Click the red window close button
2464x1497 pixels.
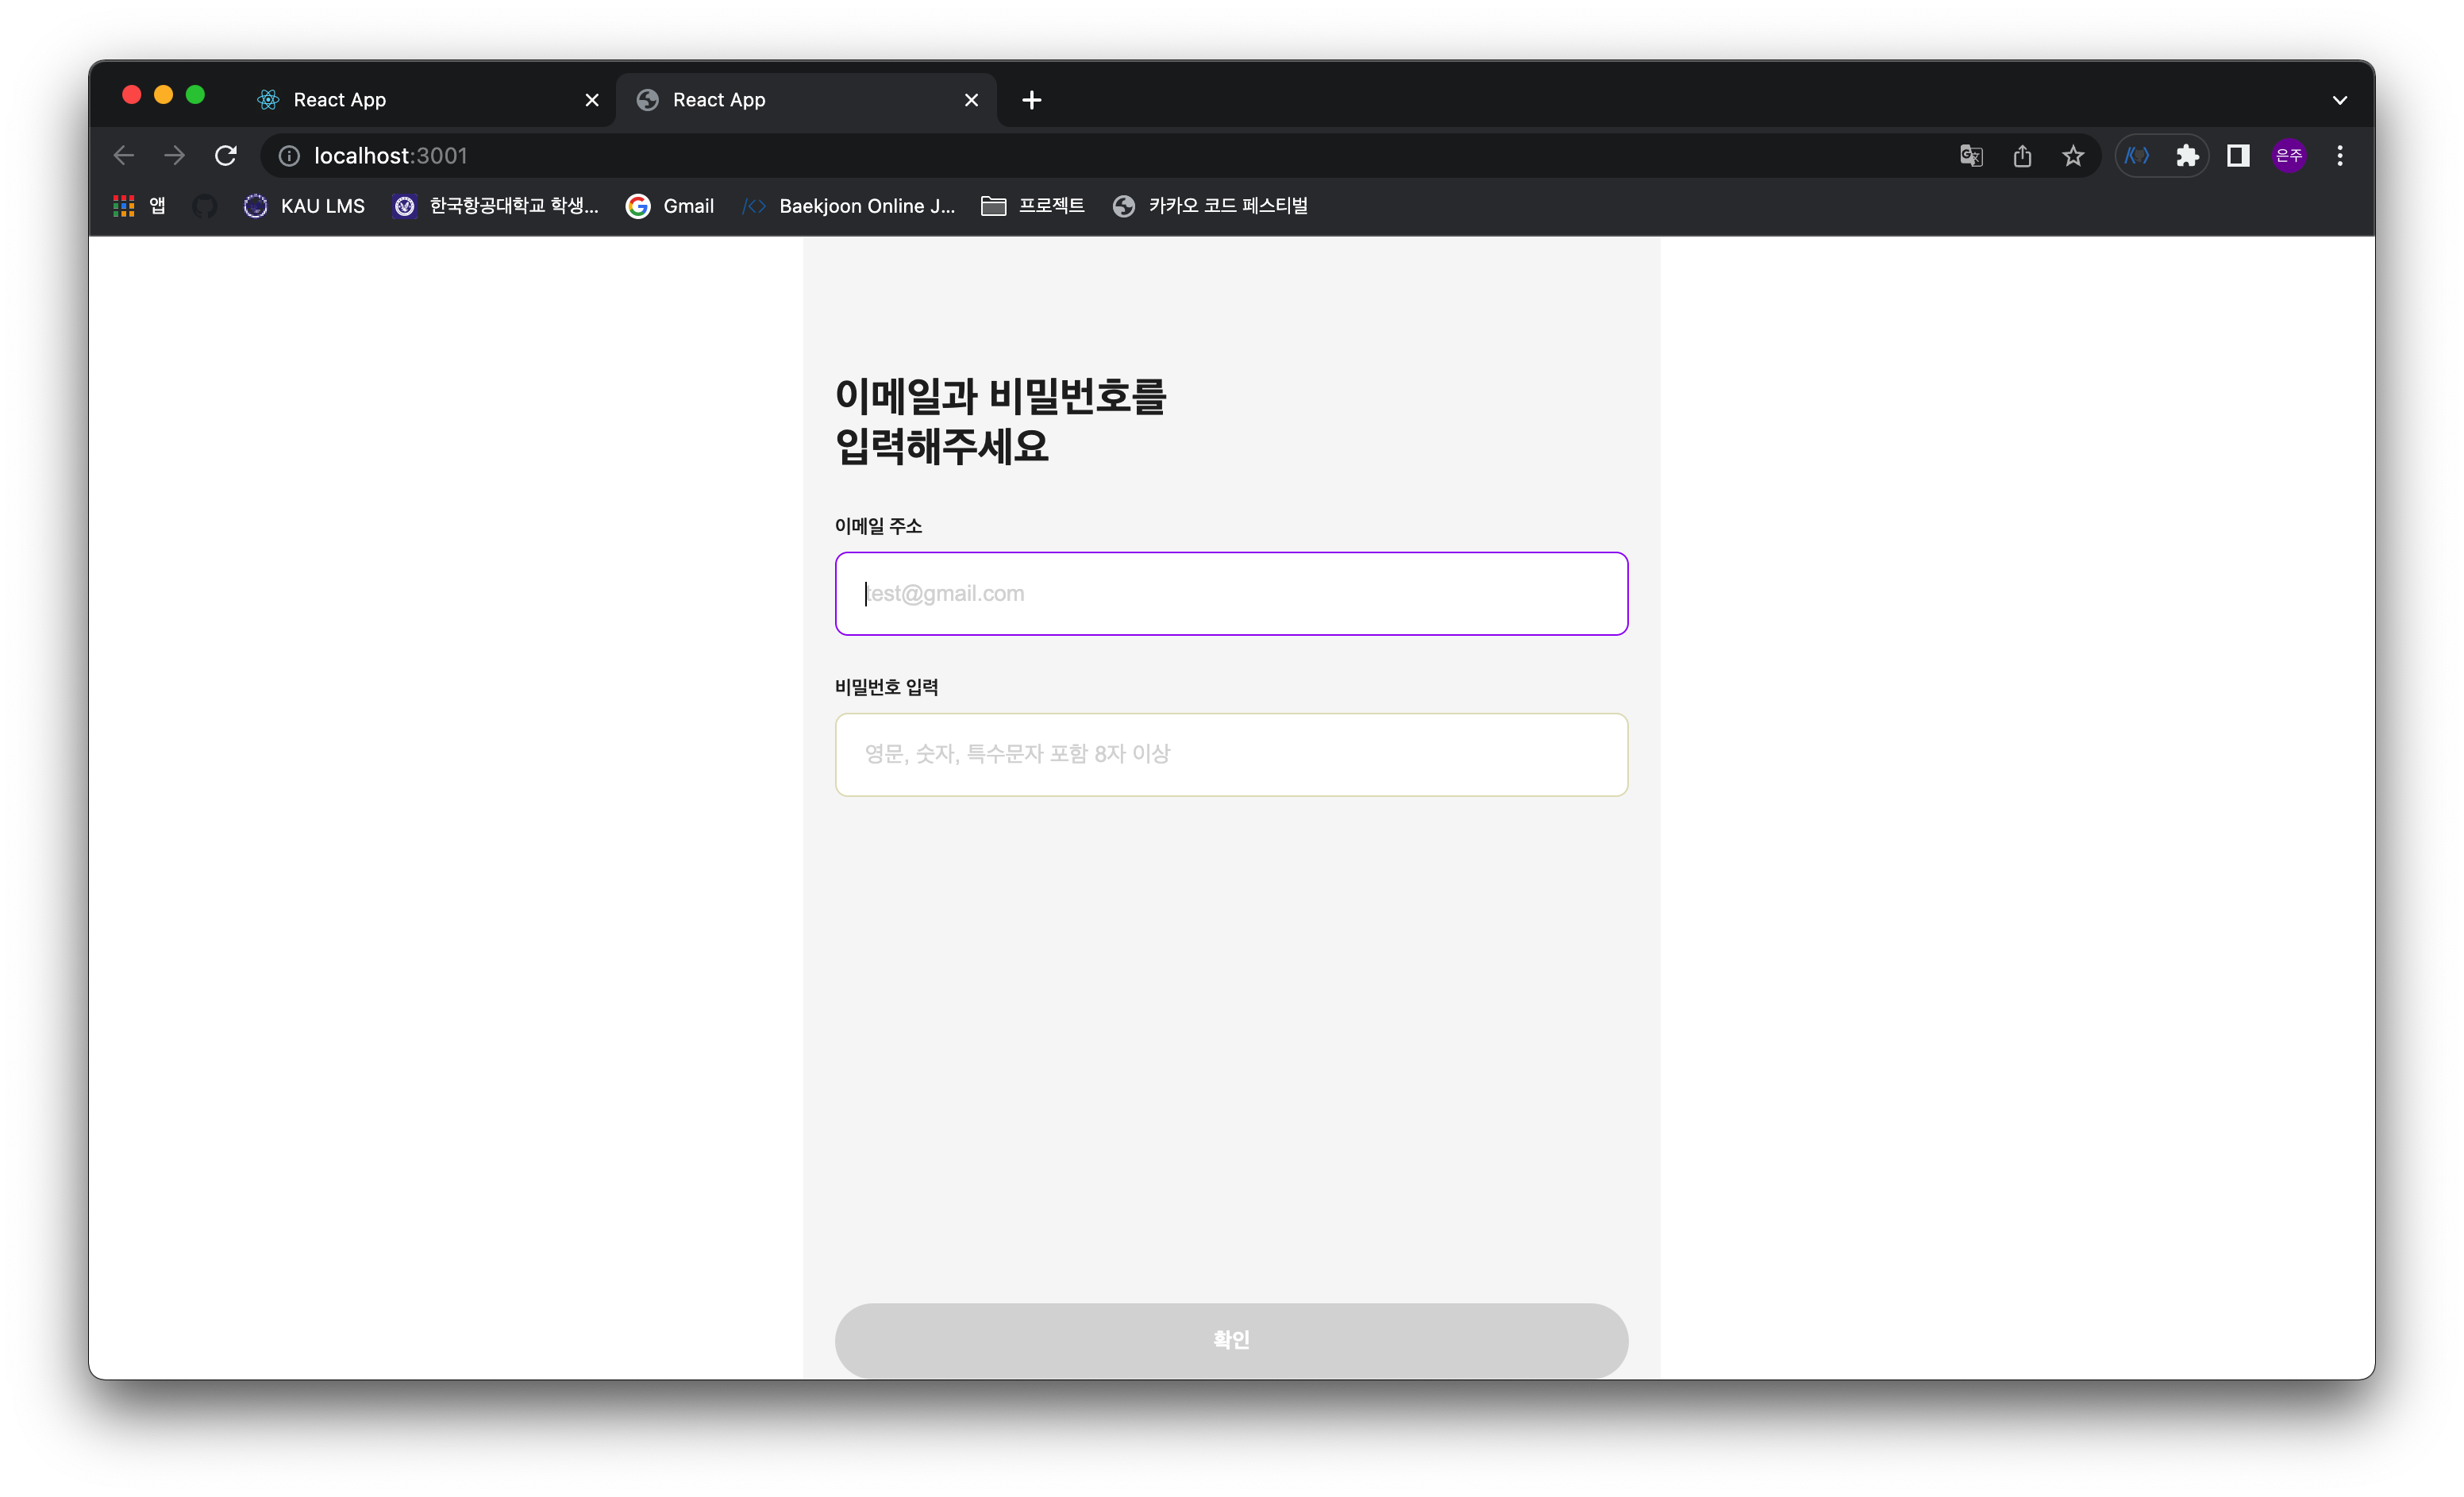132,95
